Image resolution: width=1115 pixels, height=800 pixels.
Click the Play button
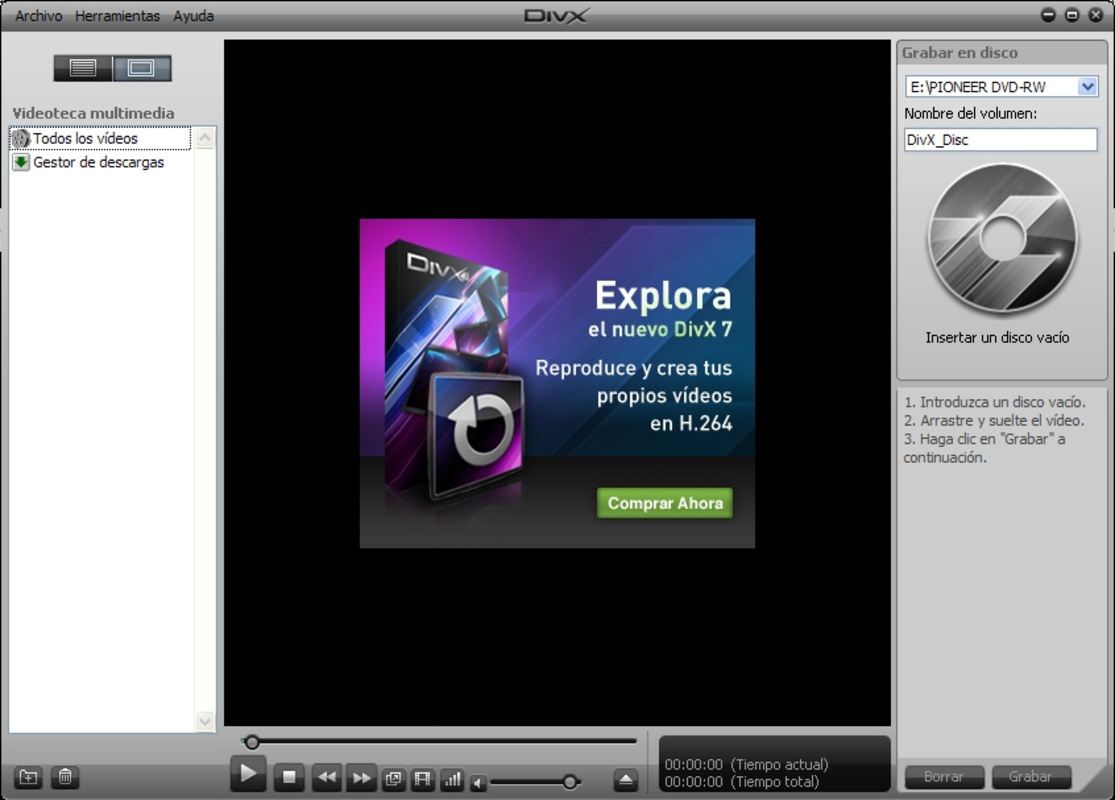click(x=248, y=774)
